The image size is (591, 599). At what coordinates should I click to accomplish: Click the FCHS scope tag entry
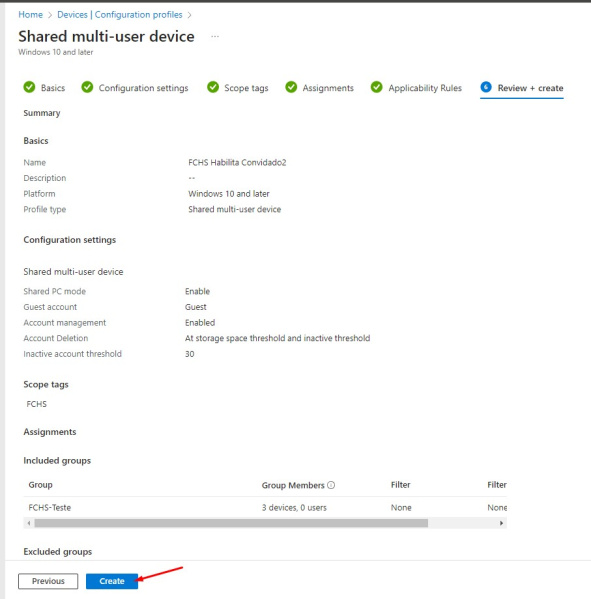point(37,404)
